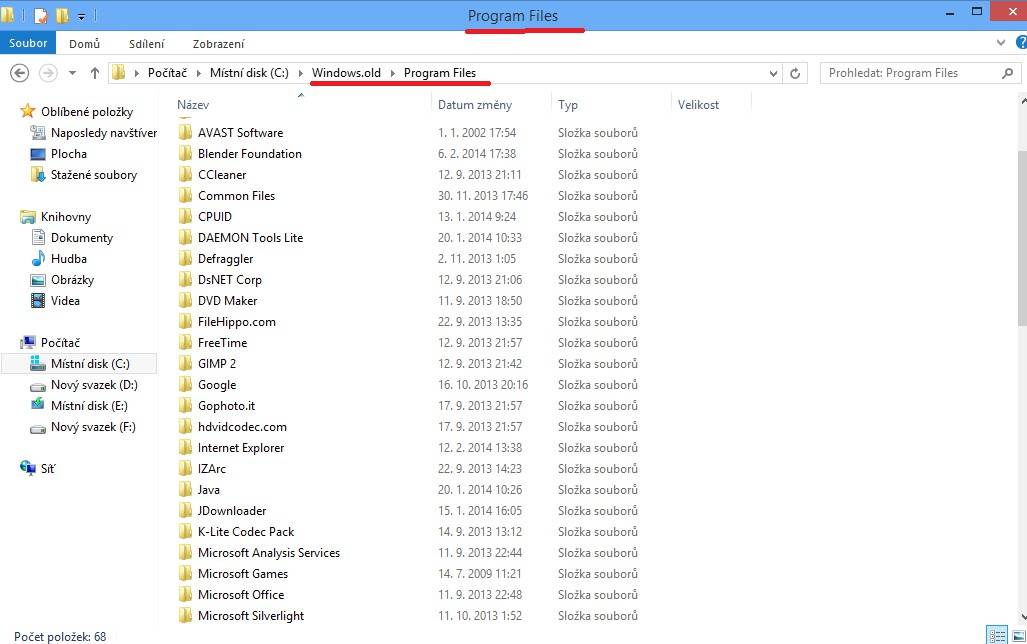This screenshot has width=1027, height=644.
Task: Open Síť network icon in sidebar
Action: [28, 468]
